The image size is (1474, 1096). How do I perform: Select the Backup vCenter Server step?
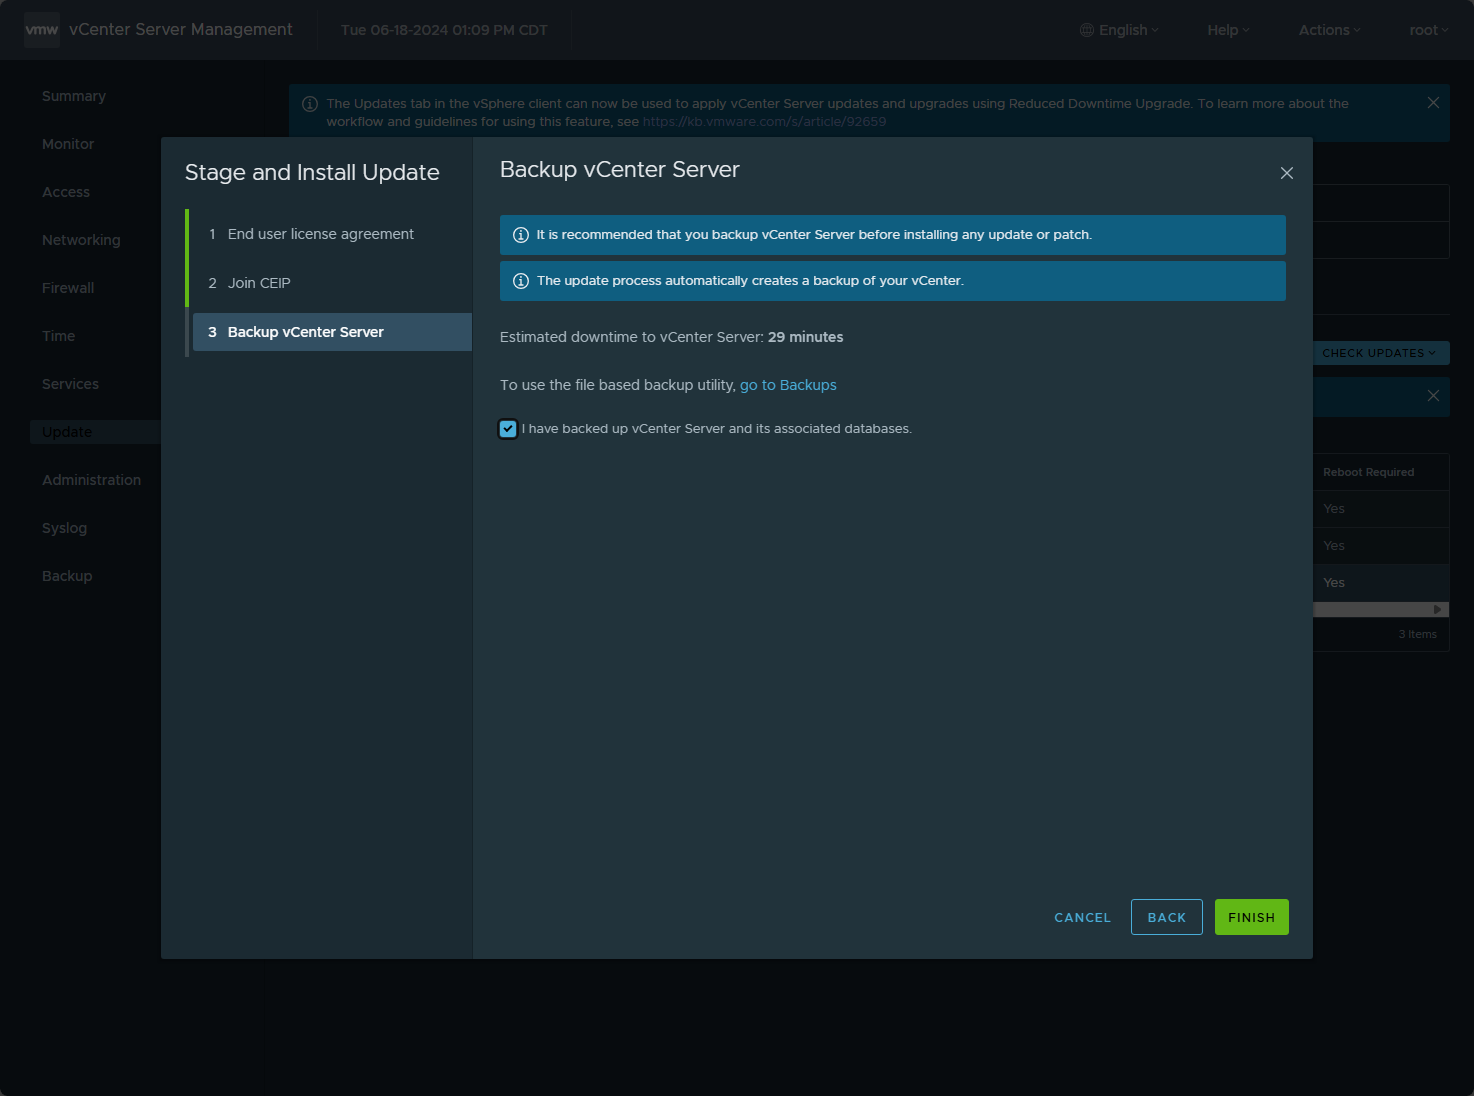click(x=332, y=332)
